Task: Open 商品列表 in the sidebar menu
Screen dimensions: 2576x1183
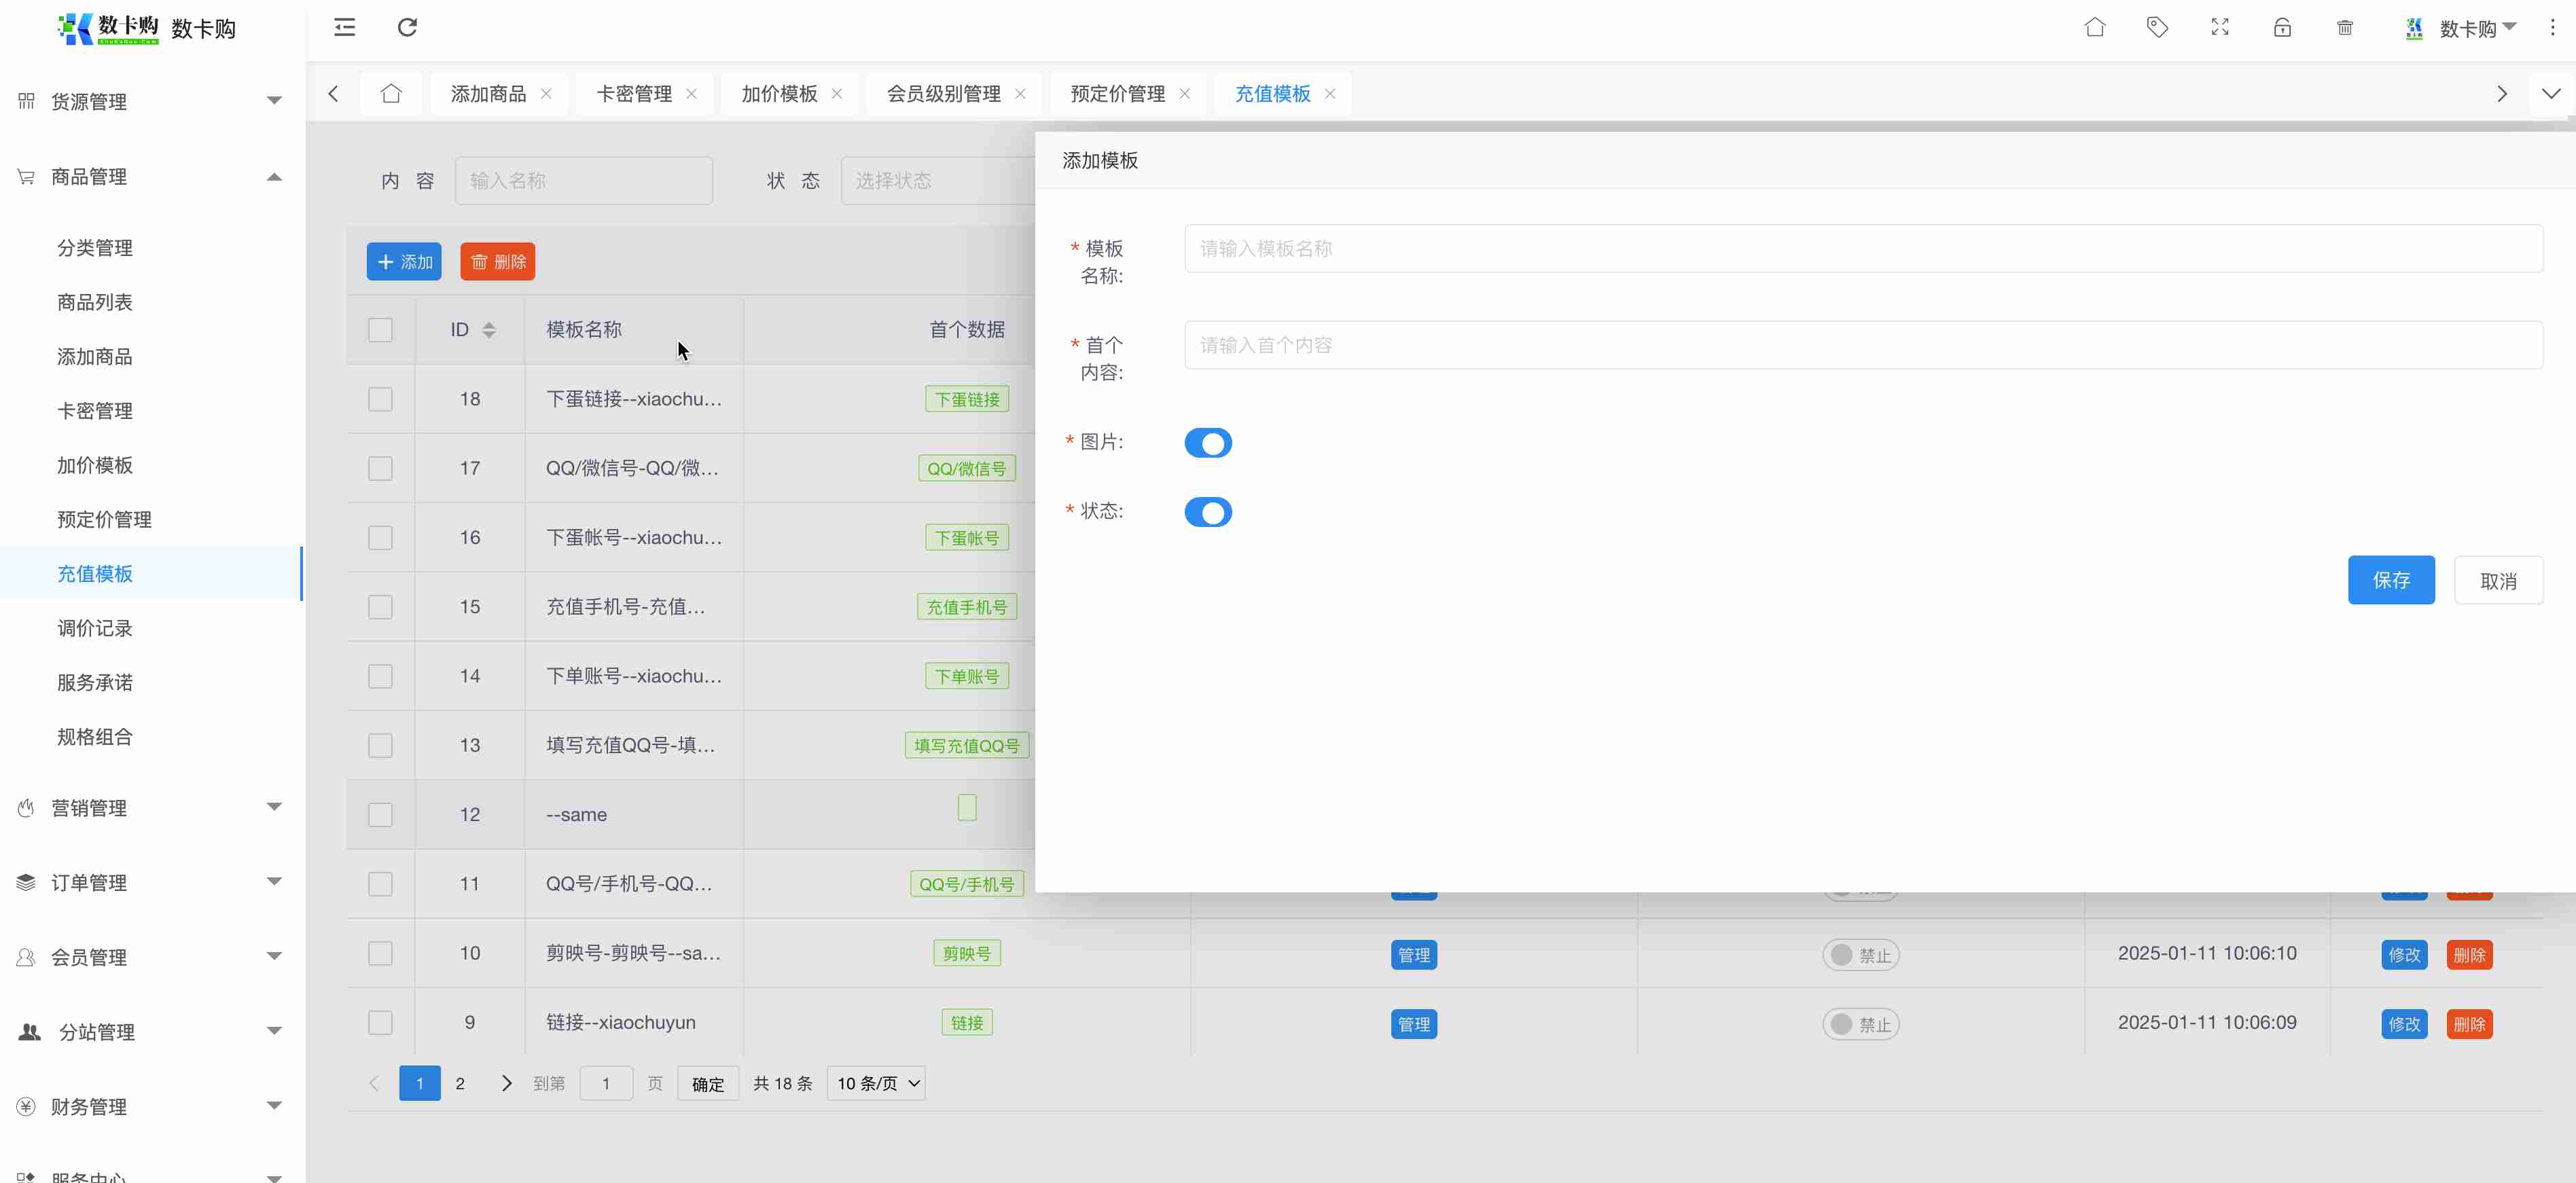Action: [95, 302]
